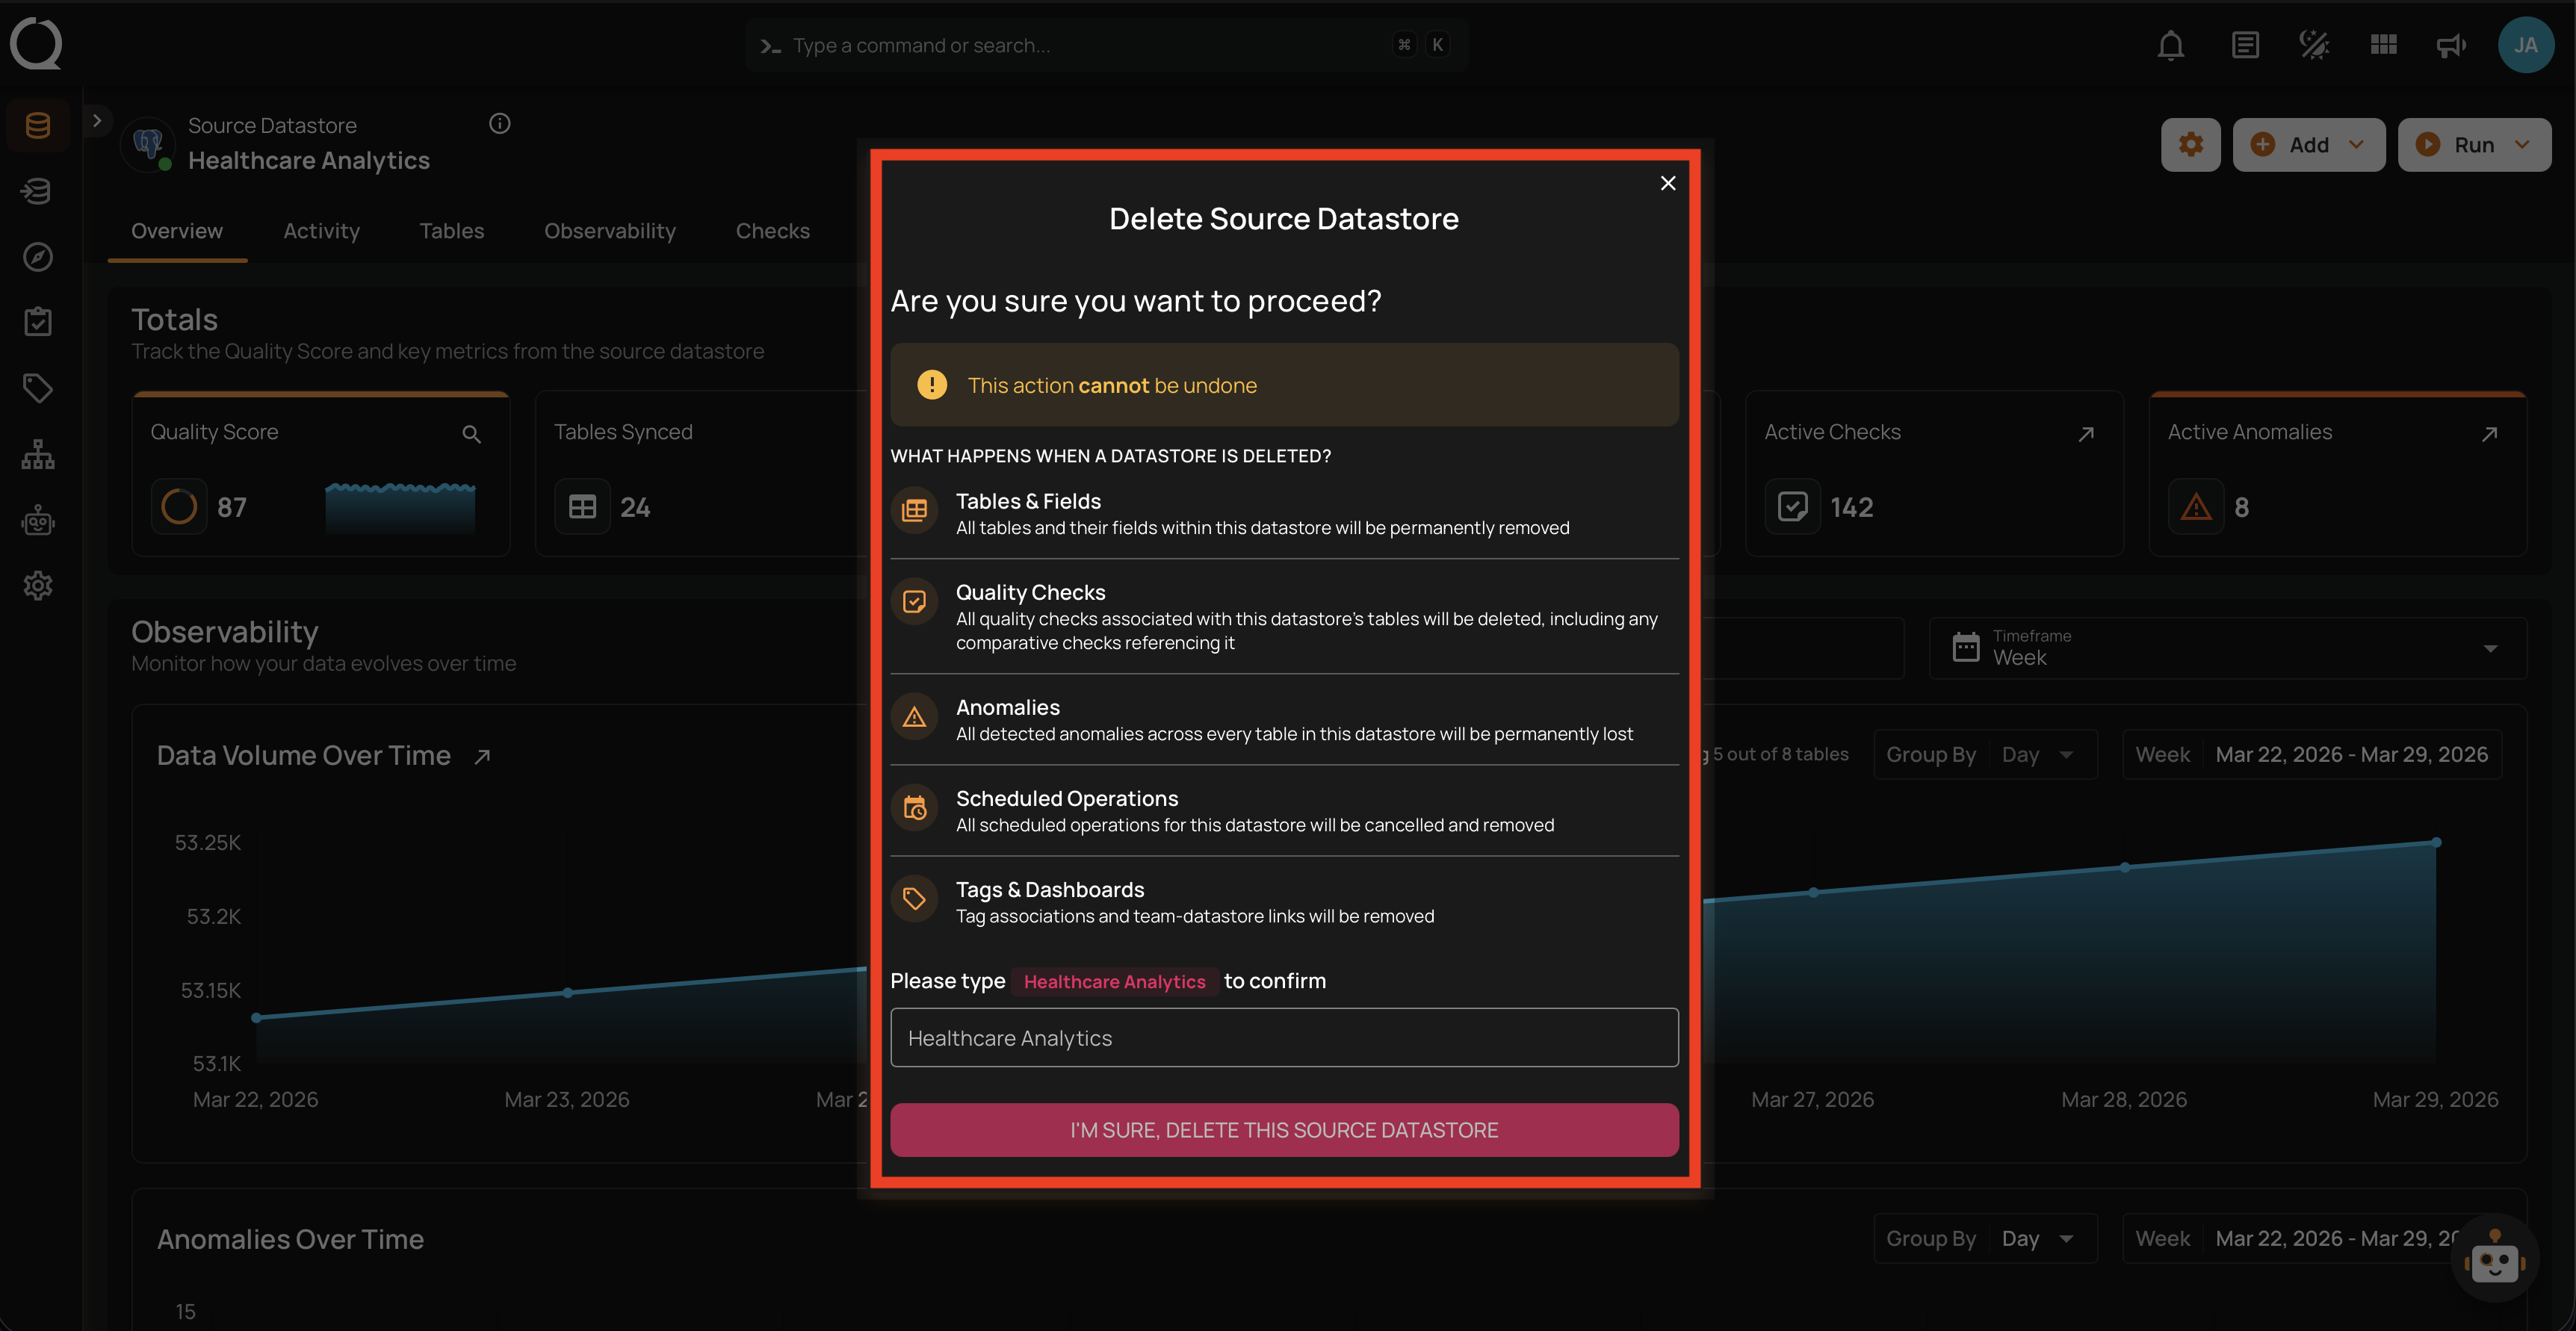Click the datastore name confirmation field
The height and width of the screenshot is (1331, 2576).
(x=1284, y=1038)
